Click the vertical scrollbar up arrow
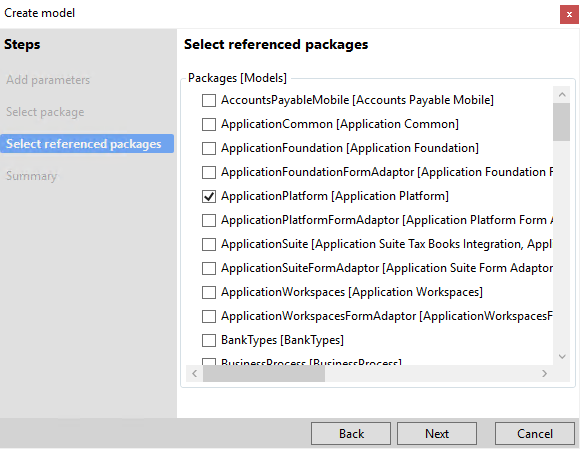This screenshot has height=449, width=580. pos(562,95)
